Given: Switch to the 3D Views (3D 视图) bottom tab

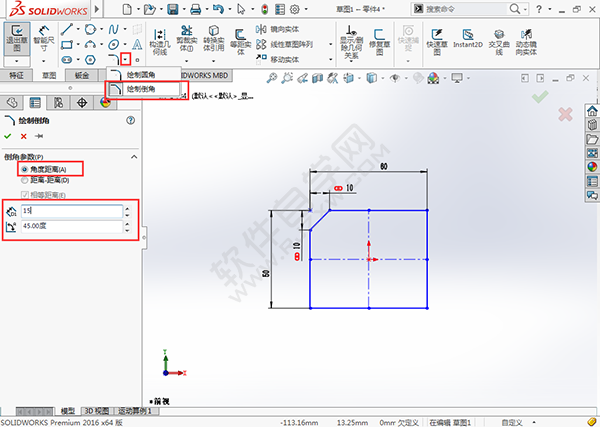Looking at the screenshot, I should click(96, 411).
